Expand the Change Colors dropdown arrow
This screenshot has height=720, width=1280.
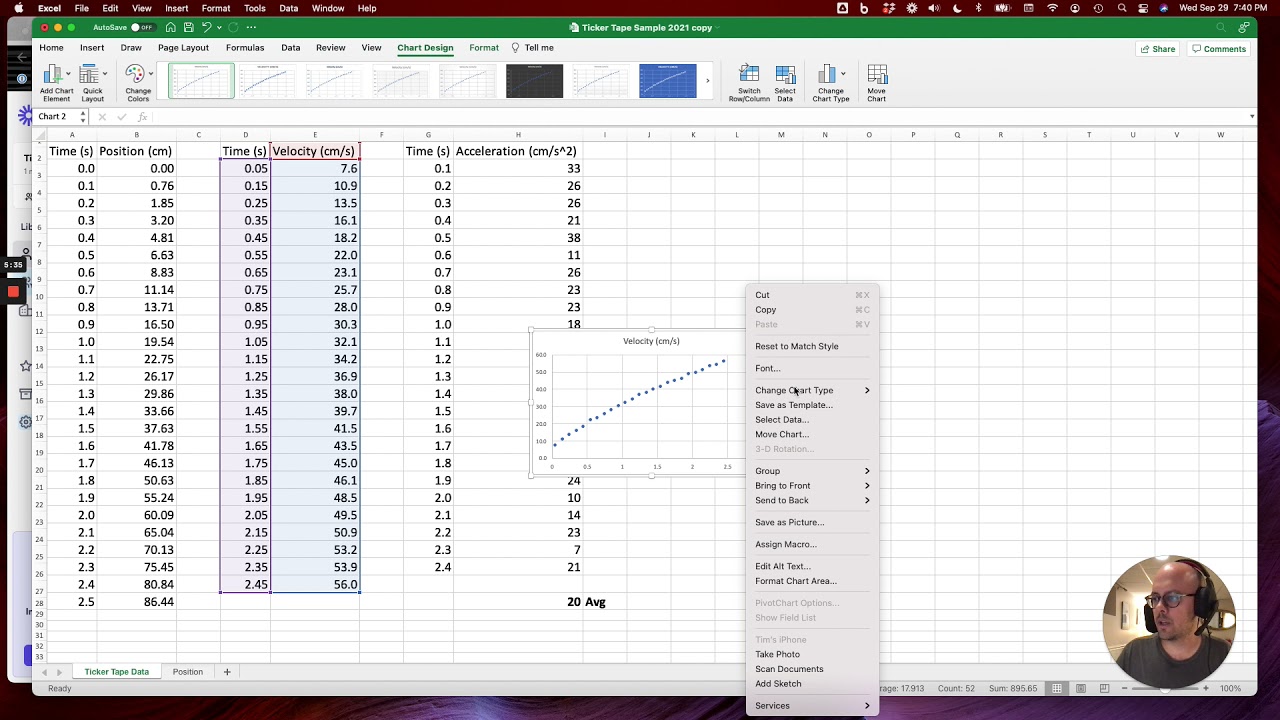[150, 74]
